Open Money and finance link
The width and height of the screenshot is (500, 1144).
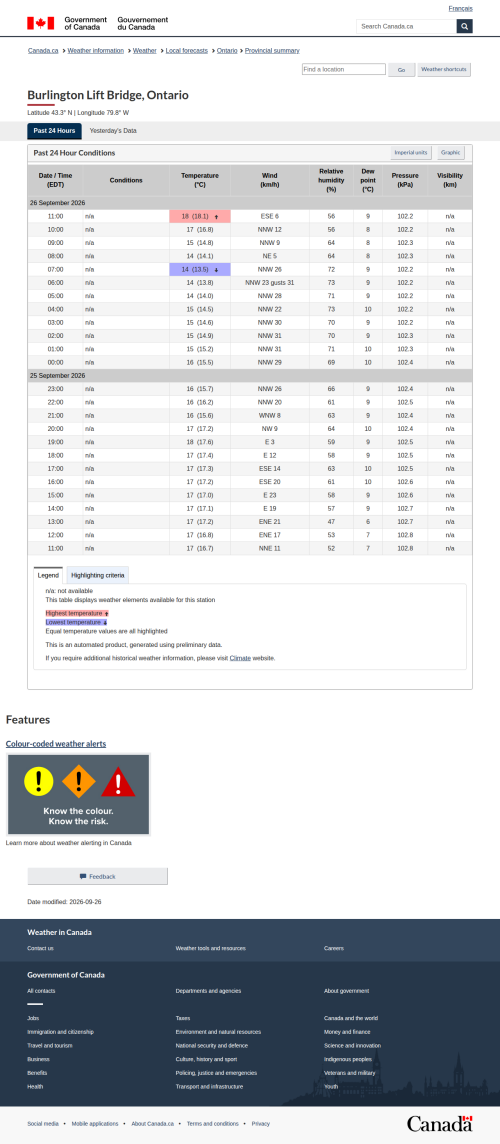(347, 1032)
